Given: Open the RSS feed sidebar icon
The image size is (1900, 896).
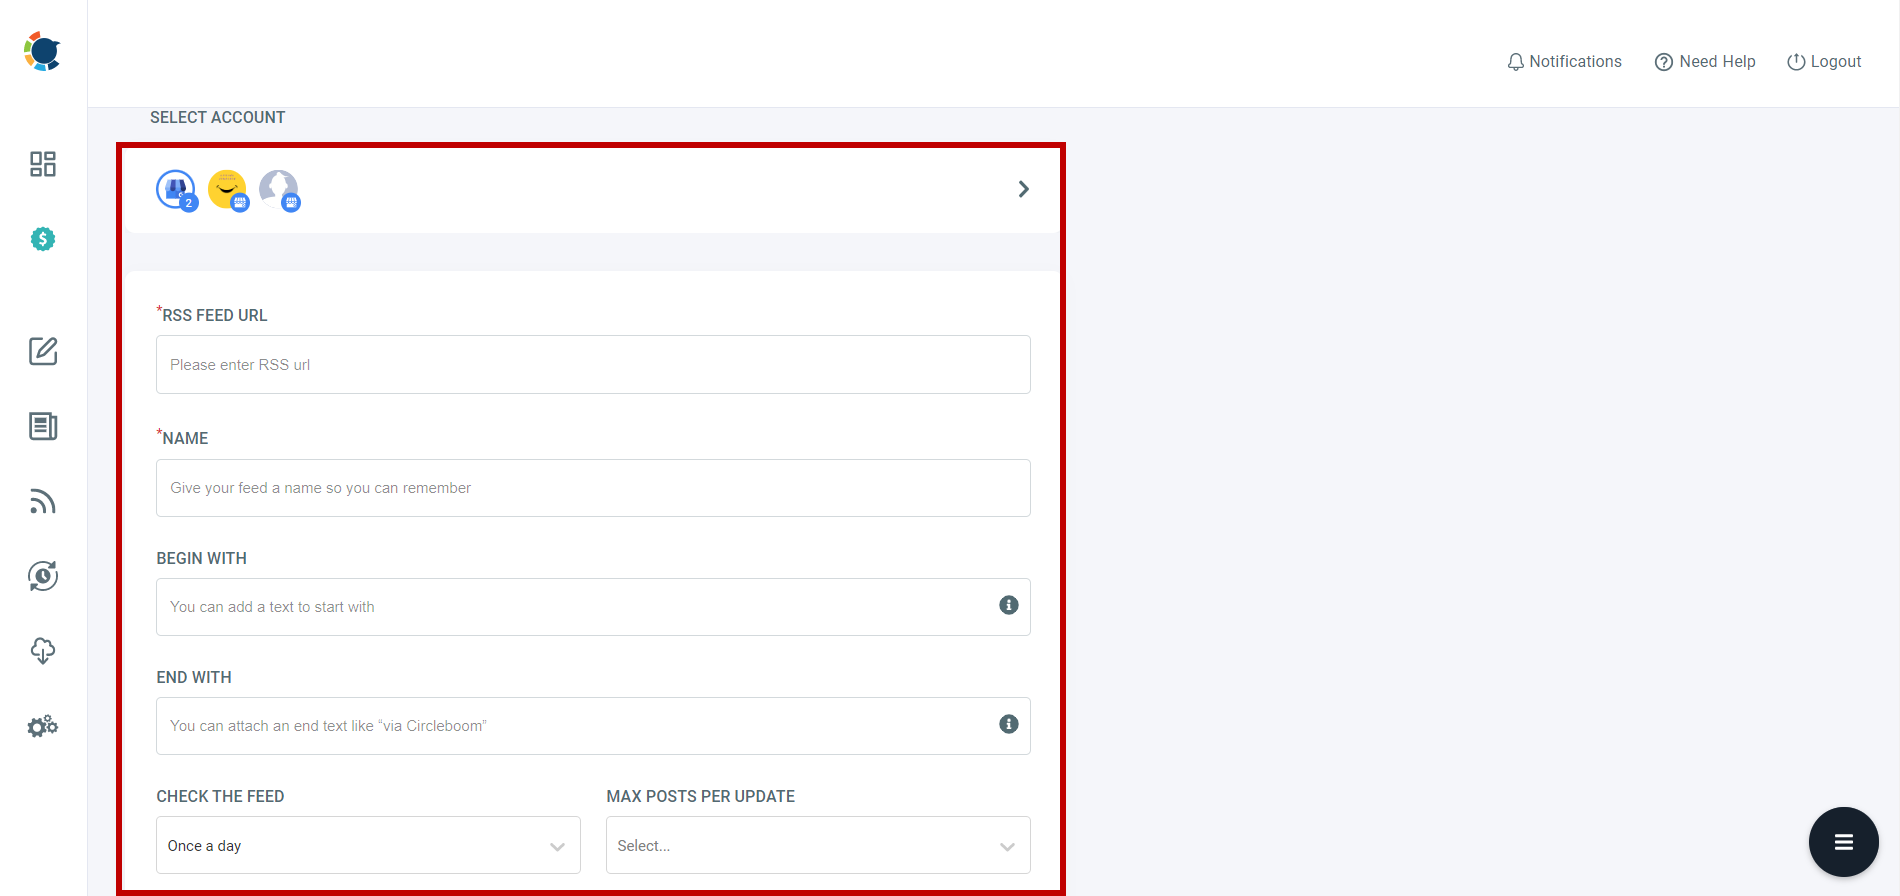Looking at the screenshot, I should coord(43,501).
